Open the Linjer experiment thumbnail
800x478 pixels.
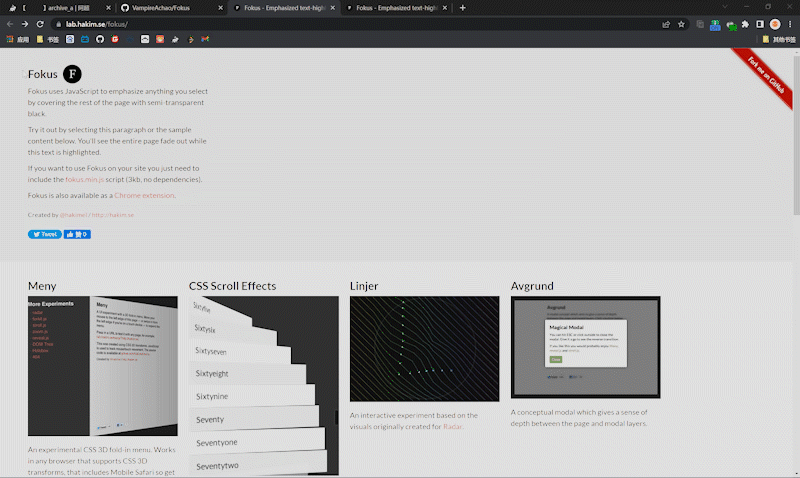pos(424,349)
